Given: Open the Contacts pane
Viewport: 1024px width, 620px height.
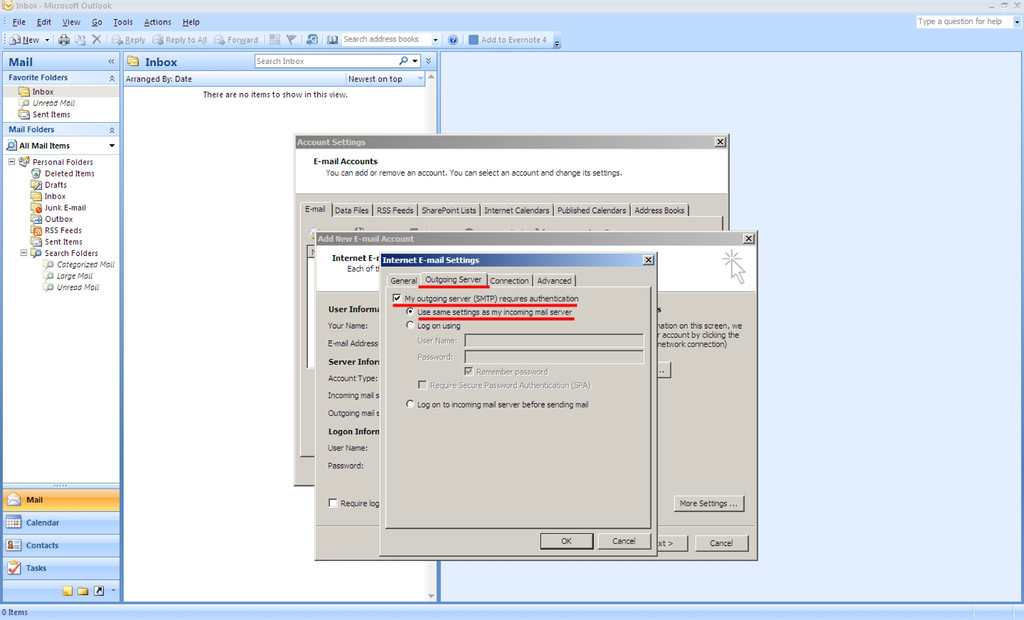Looking at the screenshot, I should point(61,546).
